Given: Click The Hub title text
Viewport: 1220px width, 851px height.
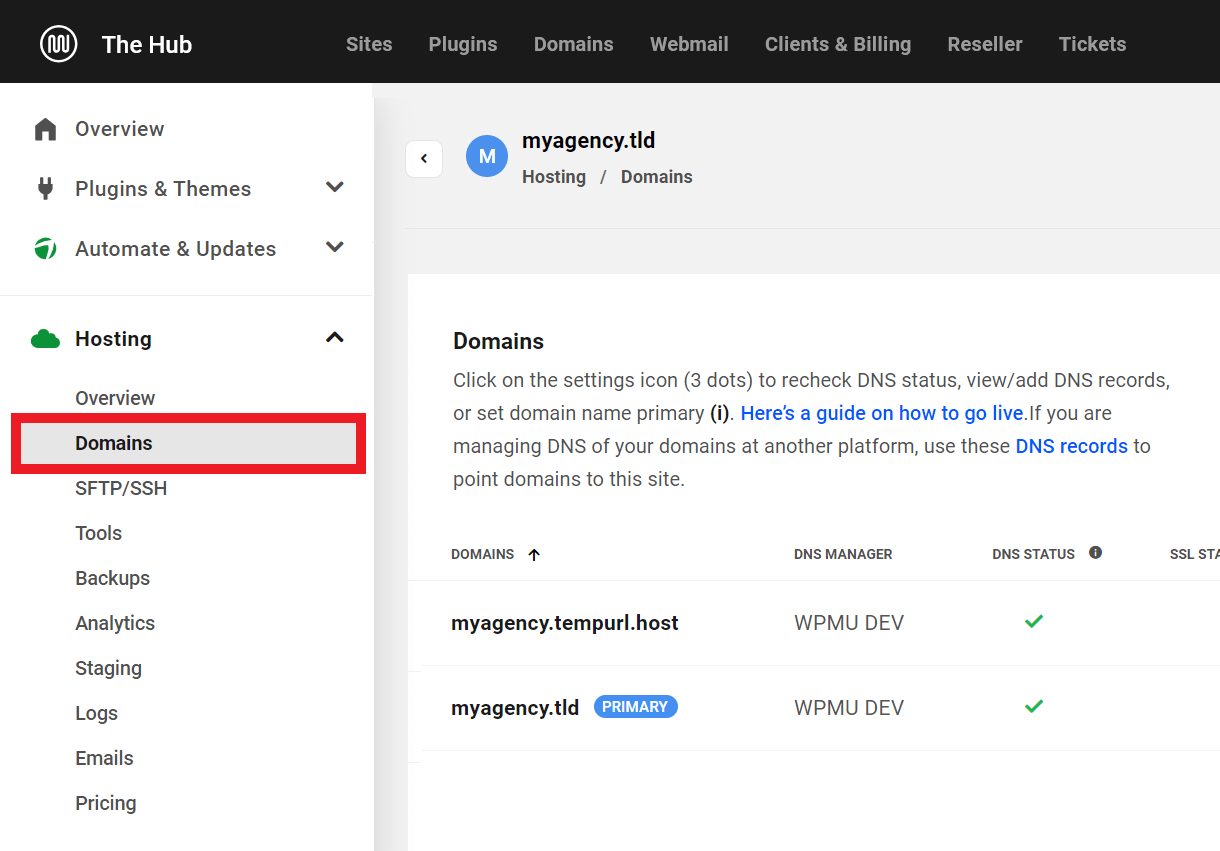Looking at the screenshot, I should 147,44.
